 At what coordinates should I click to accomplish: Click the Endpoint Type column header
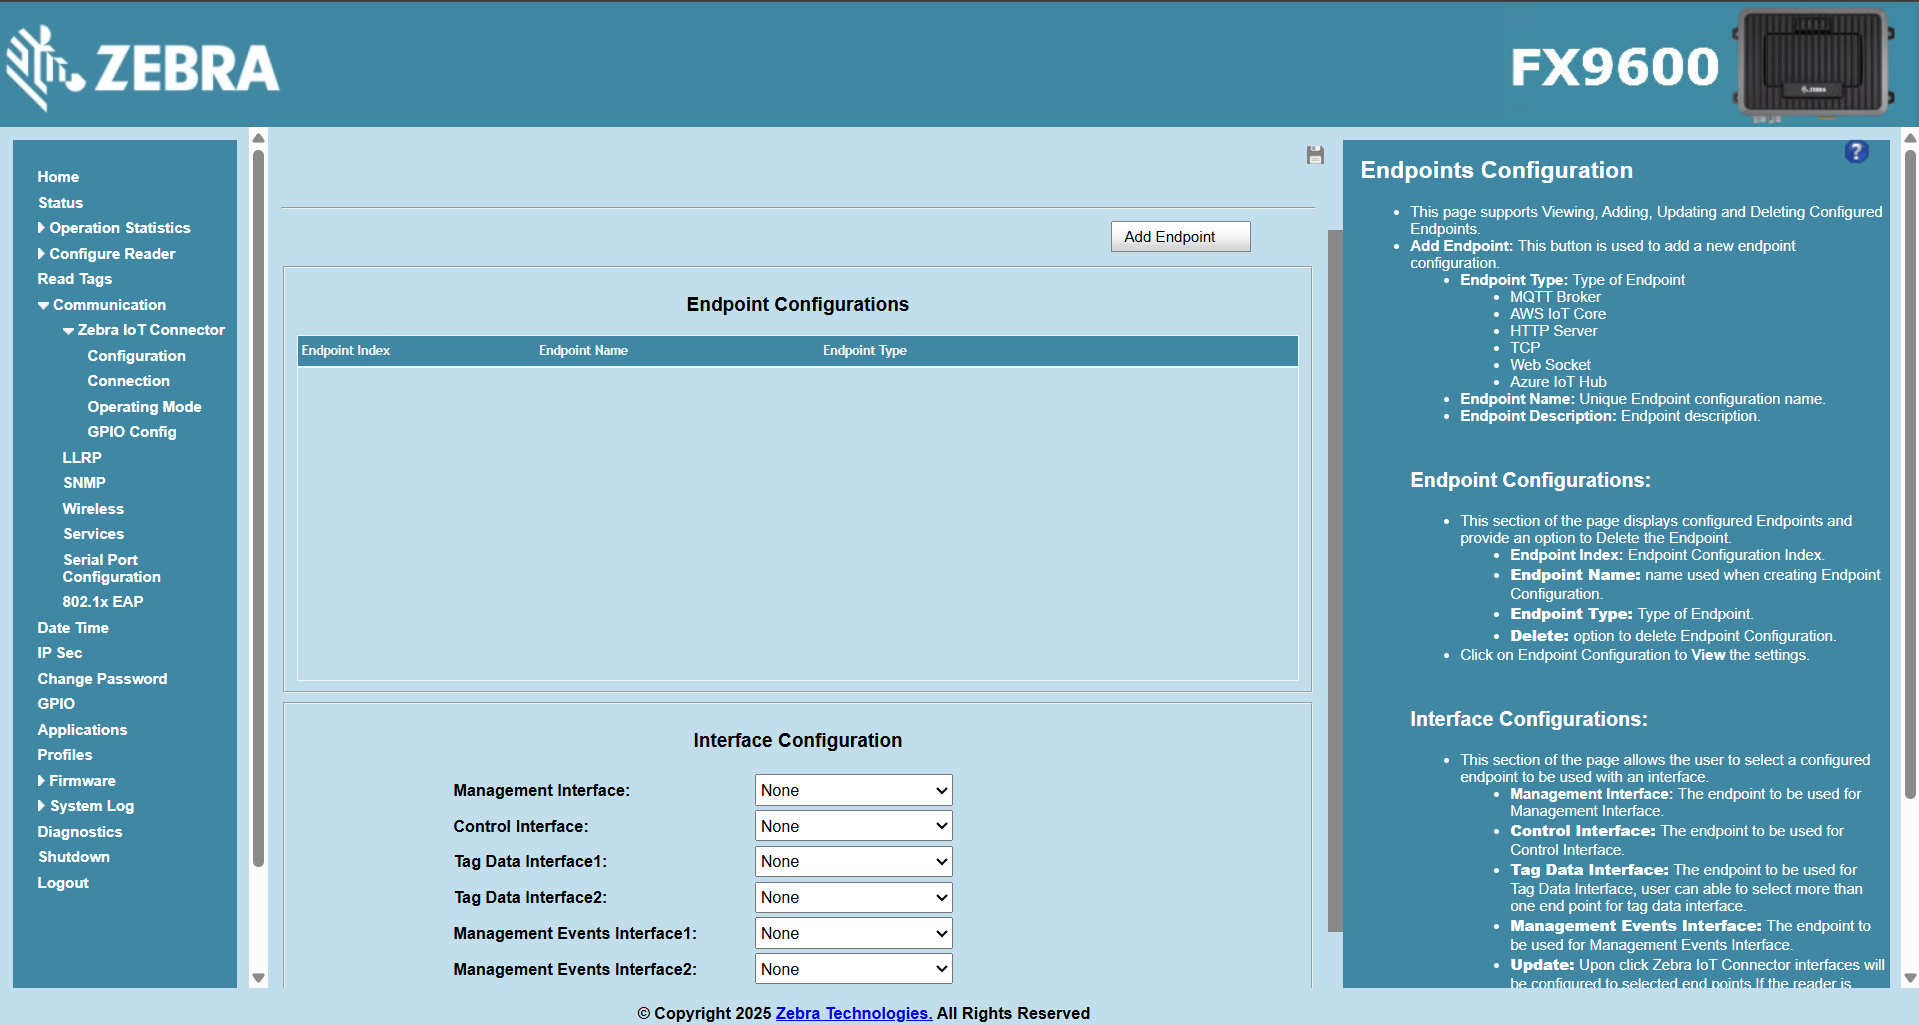pos(865,351)
